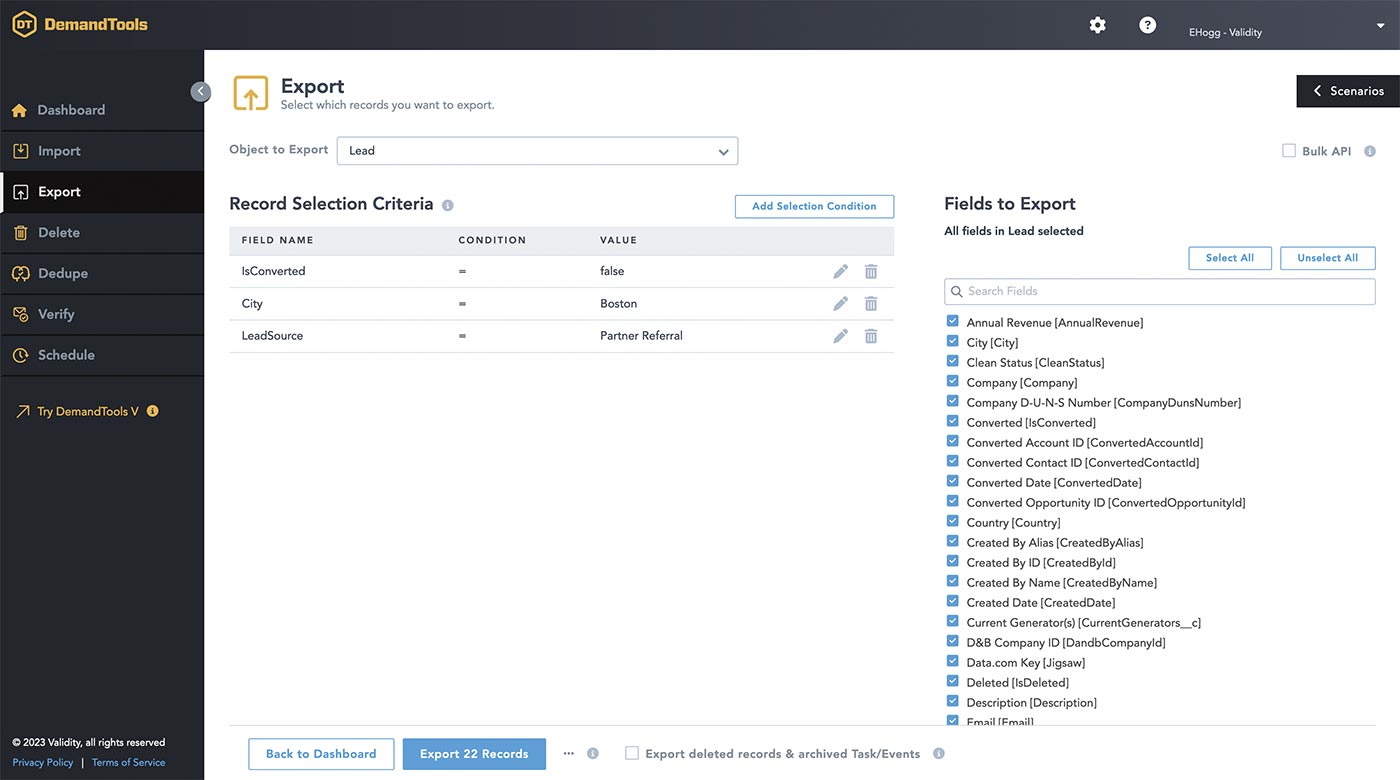This screenshot has width=1400, height=780.
Task: Uncheck Data.com Key [Jigsaw] checkbox
Action: click(x=952, y=662)
